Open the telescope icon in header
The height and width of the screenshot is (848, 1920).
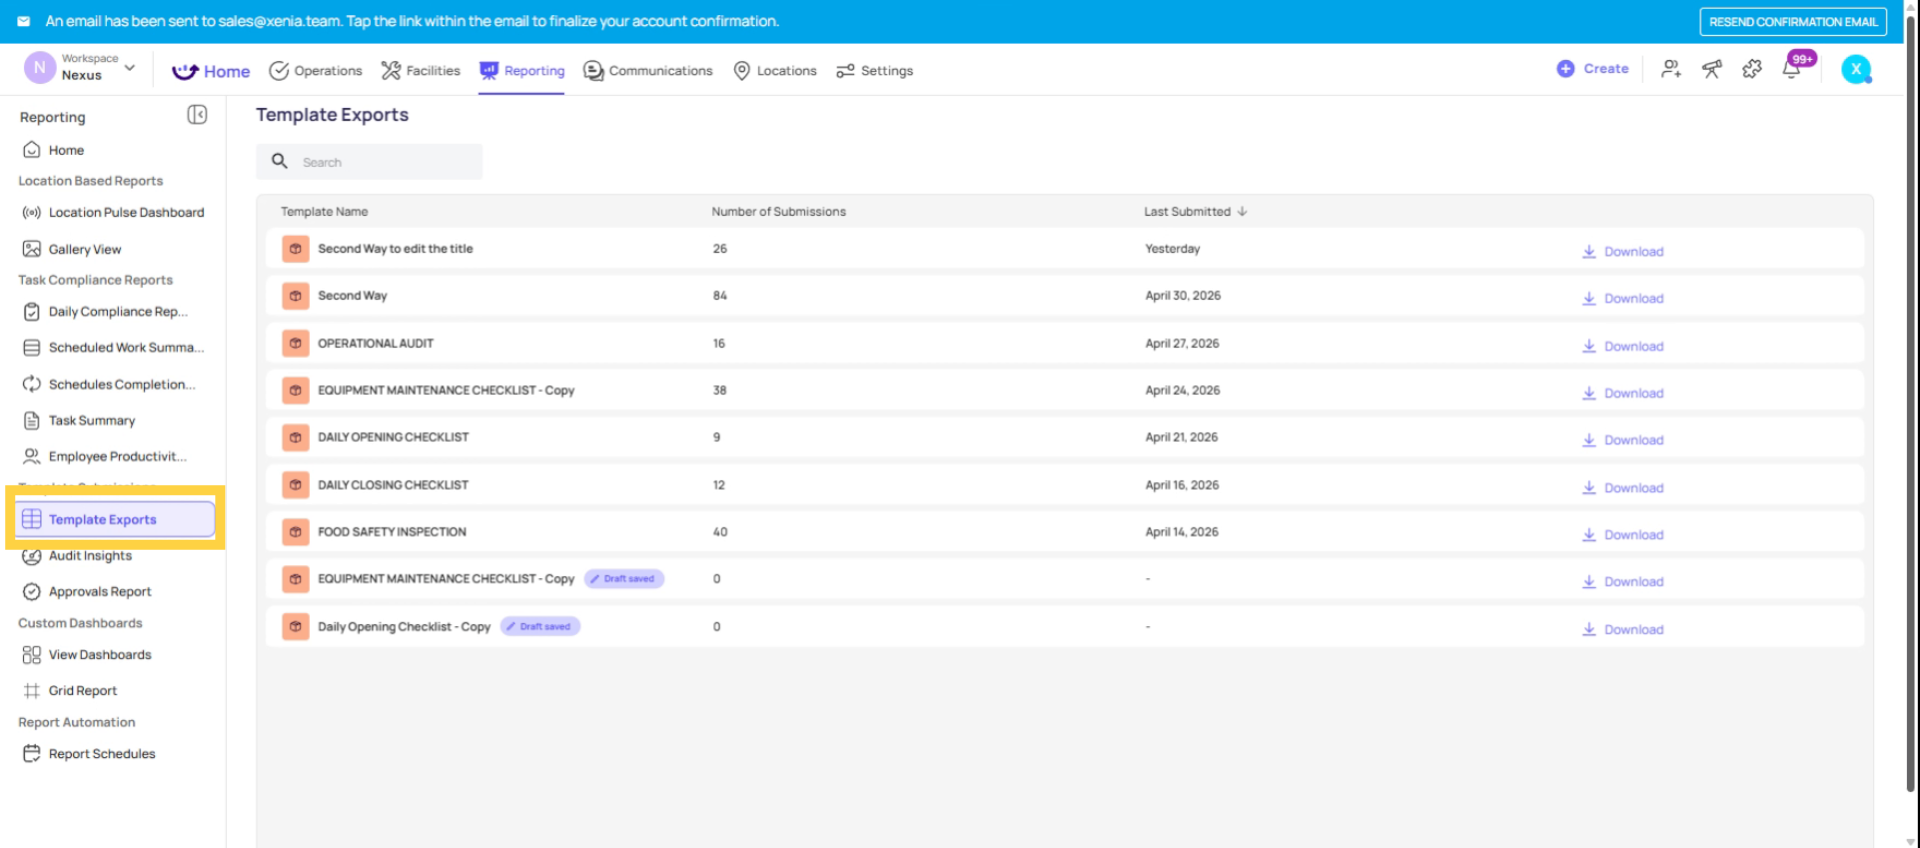coord(1712,69)
